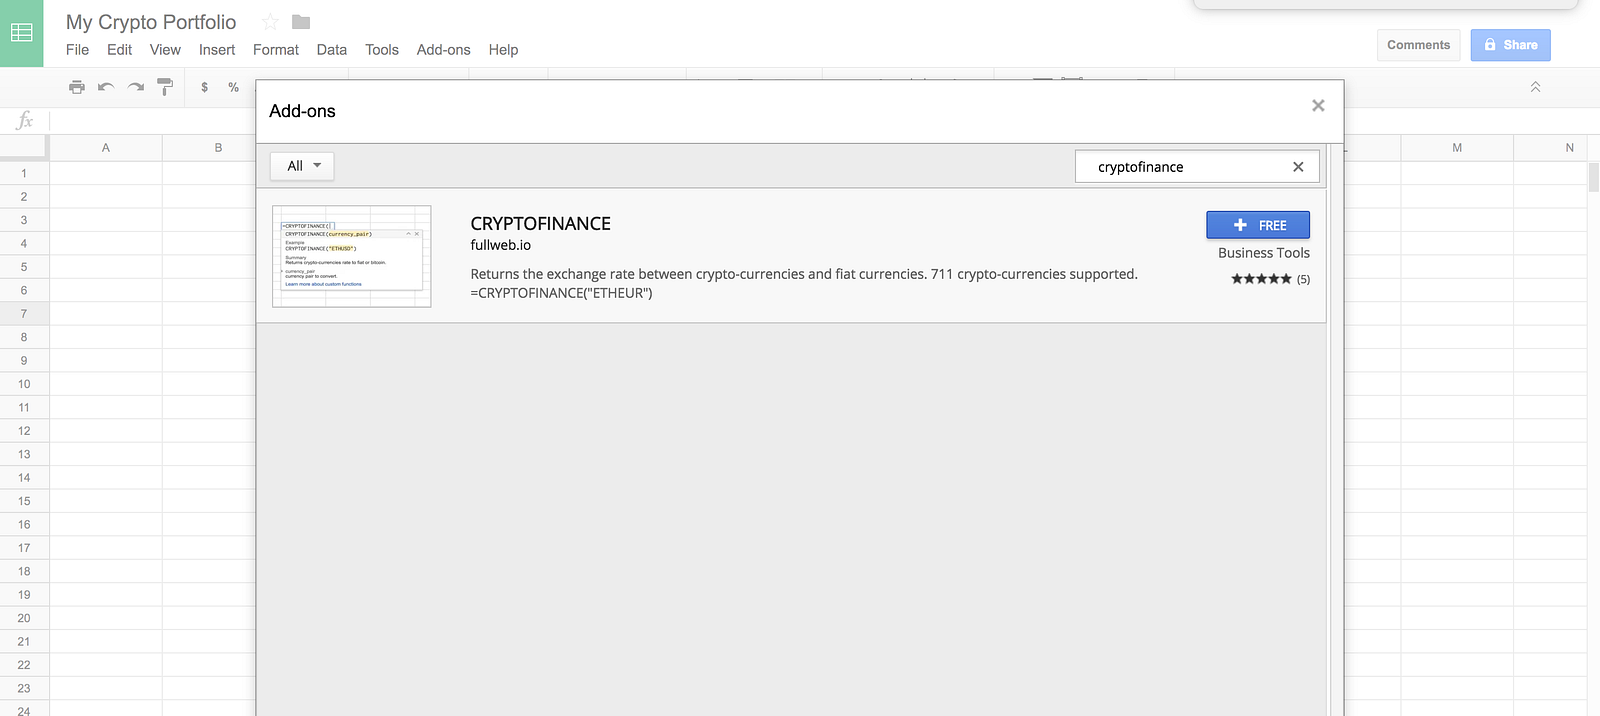Open the Google Sheets home icon
Screen dimensions: 1600x716
coord(21,33)
